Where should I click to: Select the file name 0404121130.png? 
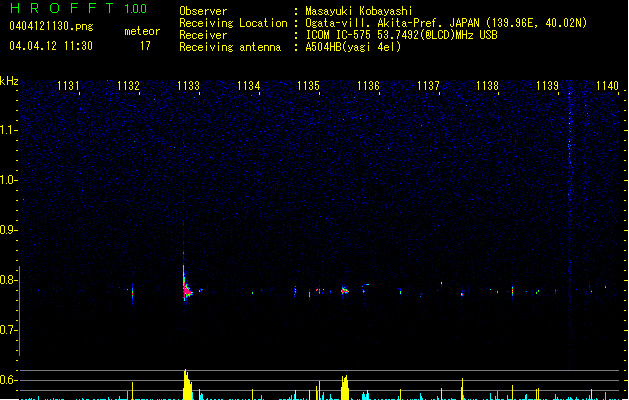(x=51, y=26)
